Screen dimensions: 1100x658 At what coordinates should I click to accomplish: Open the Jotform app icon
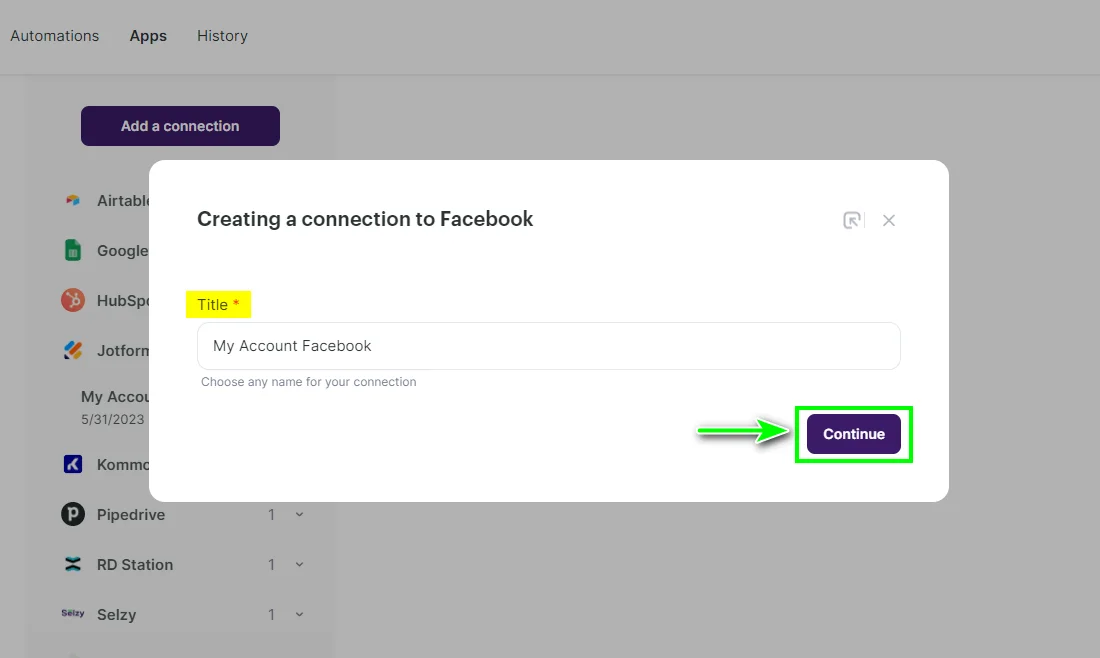[73, 350]
